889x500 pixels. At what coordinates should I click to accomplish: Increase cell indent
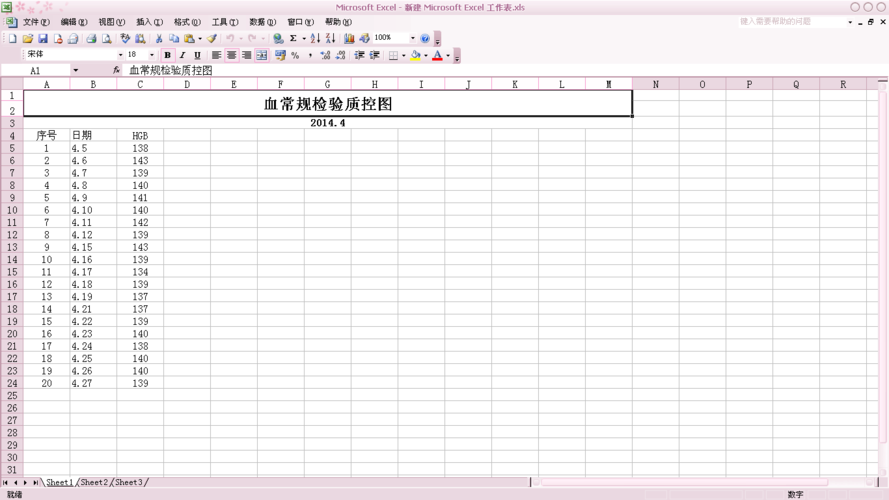374,55
